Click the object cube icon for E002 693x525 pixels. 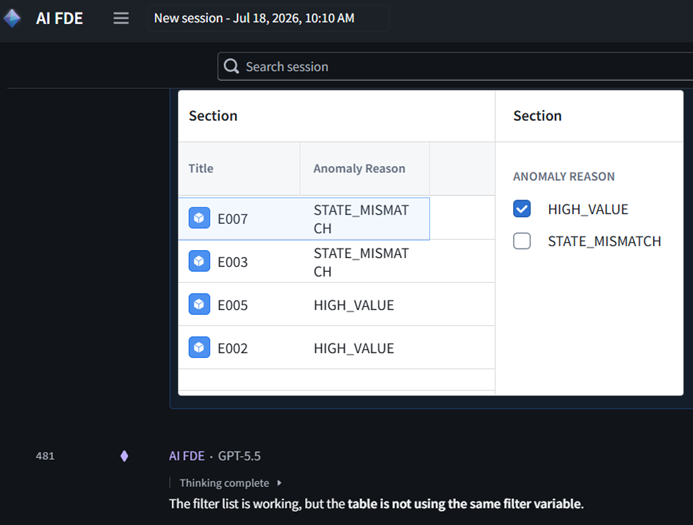(x=199, y=347)
